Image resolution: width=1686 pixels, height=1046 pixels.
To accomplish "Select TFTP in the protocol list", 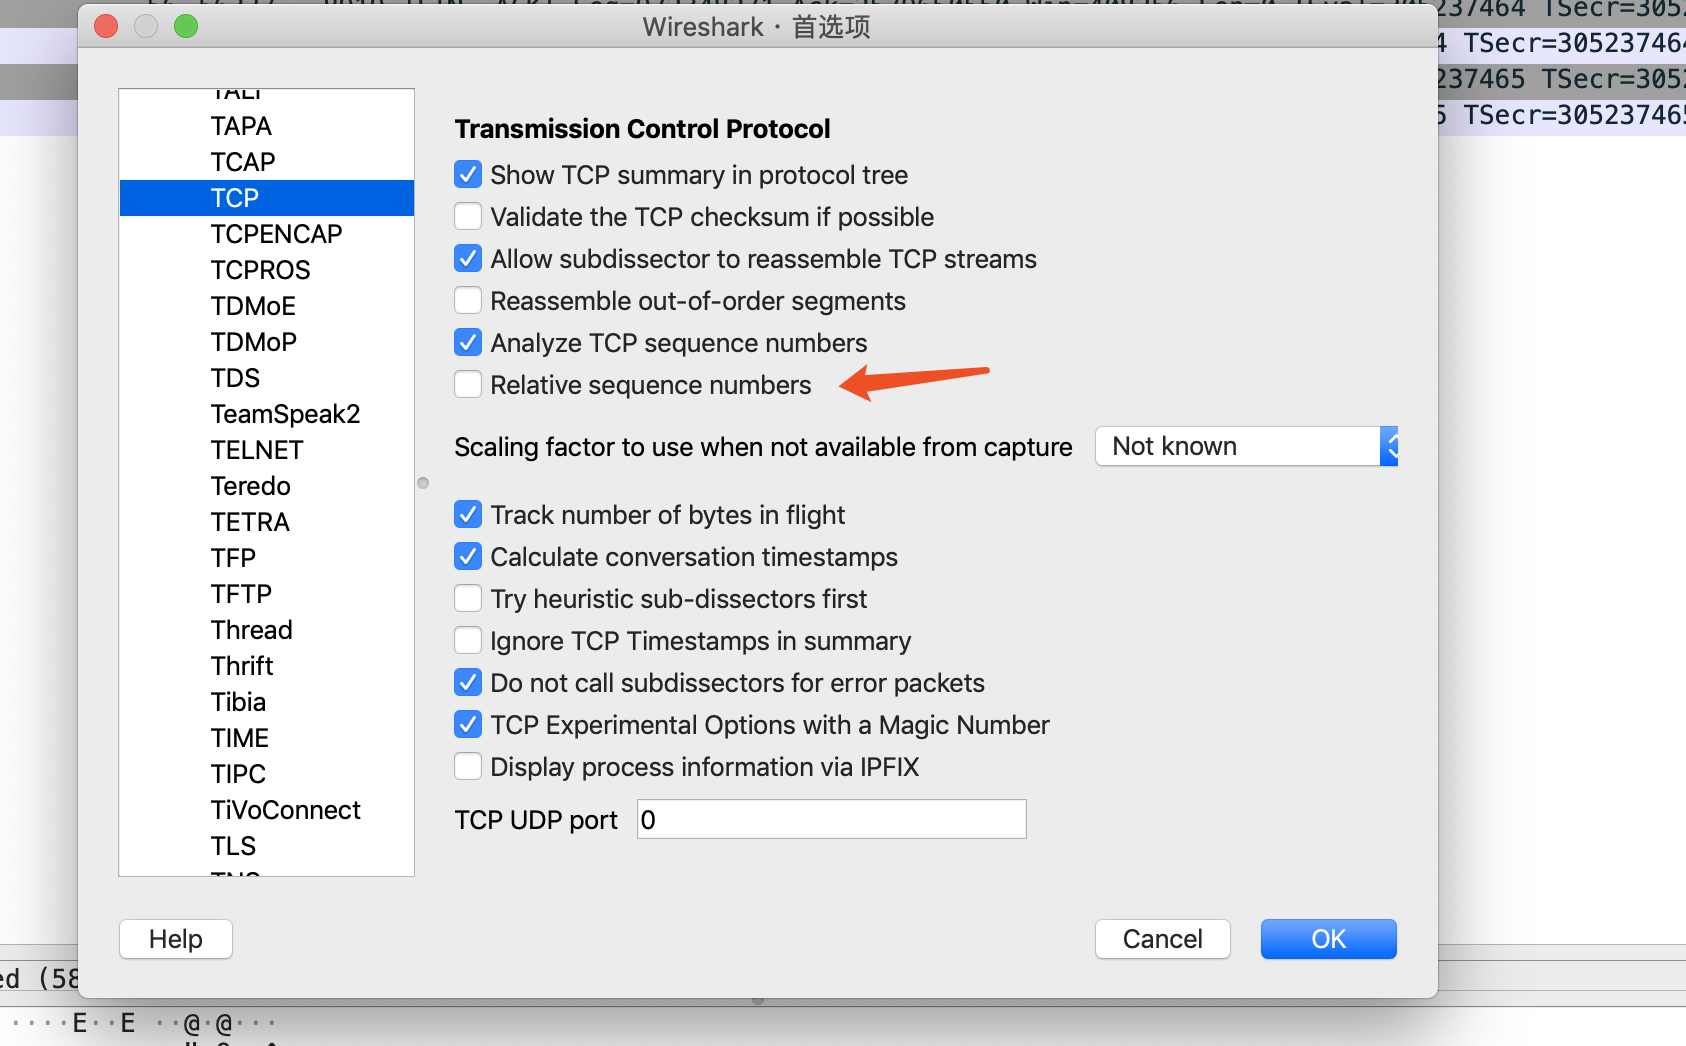I will pos(240,593).
